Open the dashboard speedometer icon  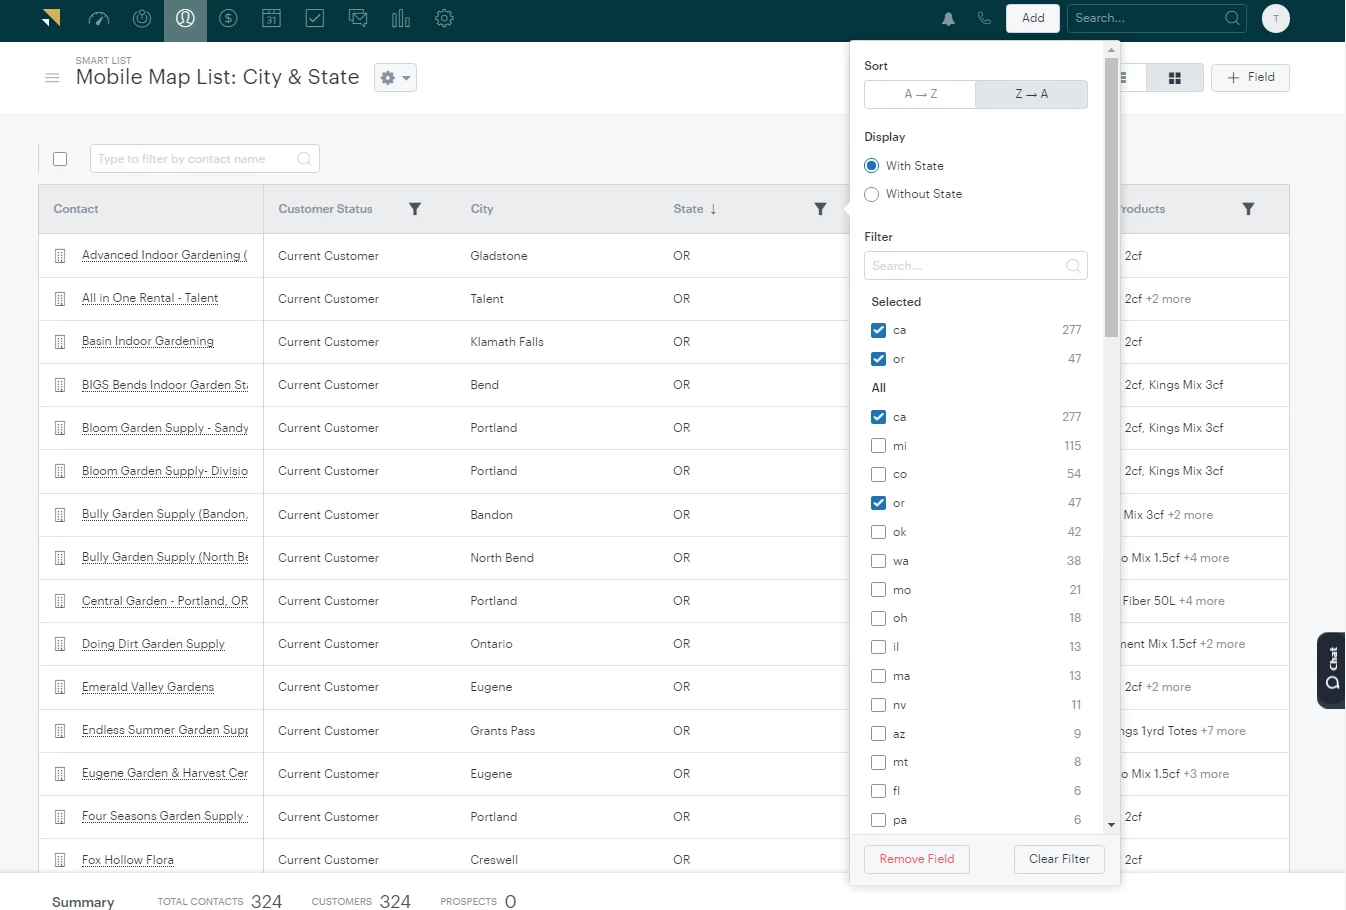[x=98, y=18]
